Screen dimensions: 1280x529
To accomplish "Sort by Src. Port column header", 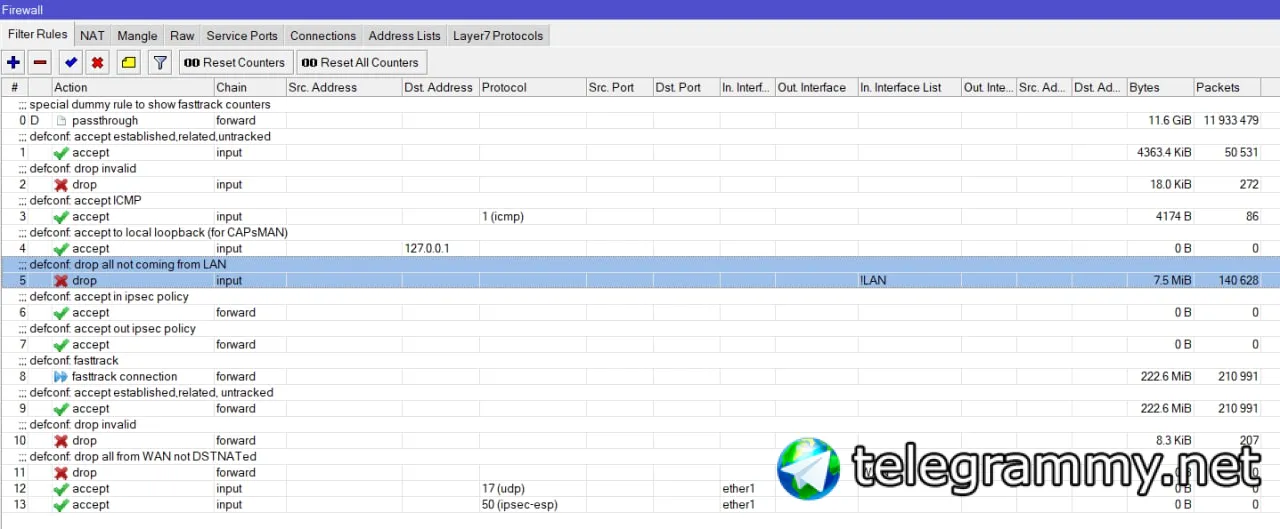I will click(x=619, y=87).
